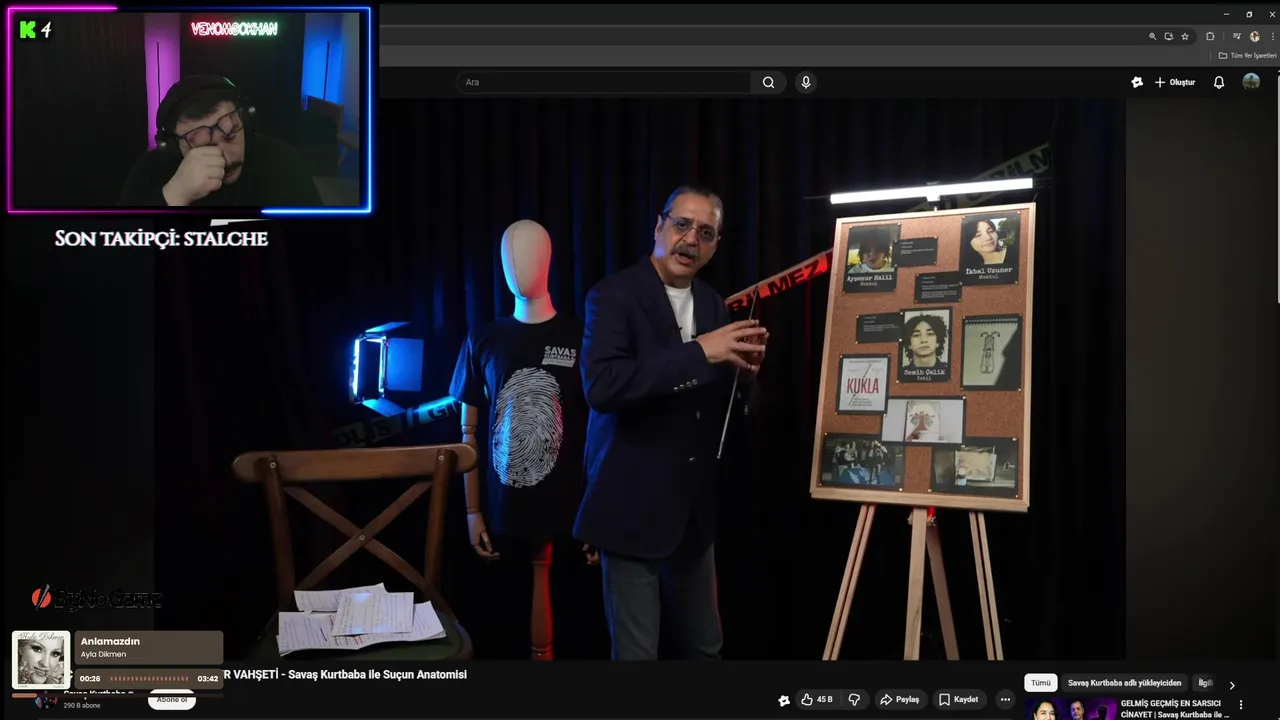Select the İlgili filter chip
This screenshot has height=720, width=1280.
tap(1205, 683)
